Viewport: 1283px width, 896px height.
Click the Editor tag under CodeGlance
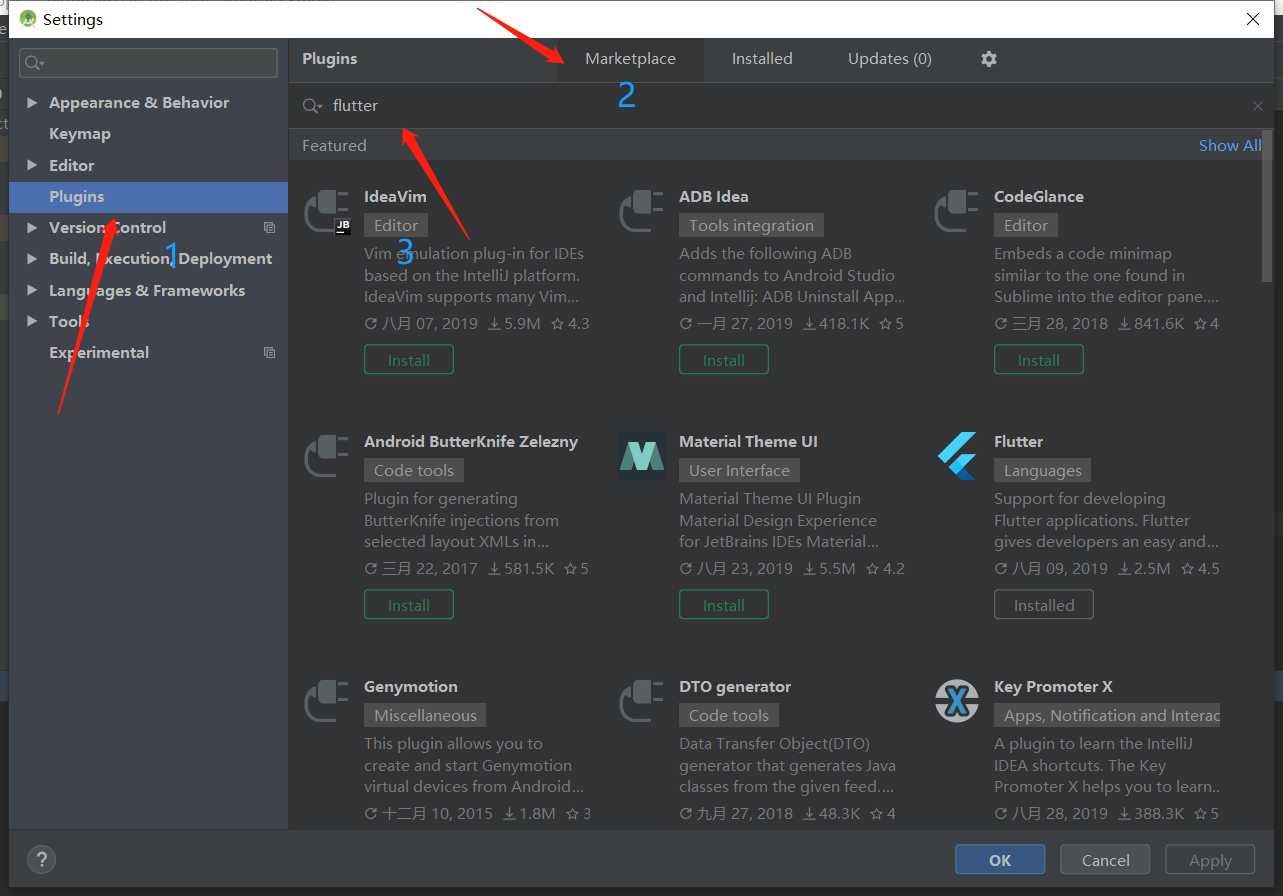(x=1026, y=226)
